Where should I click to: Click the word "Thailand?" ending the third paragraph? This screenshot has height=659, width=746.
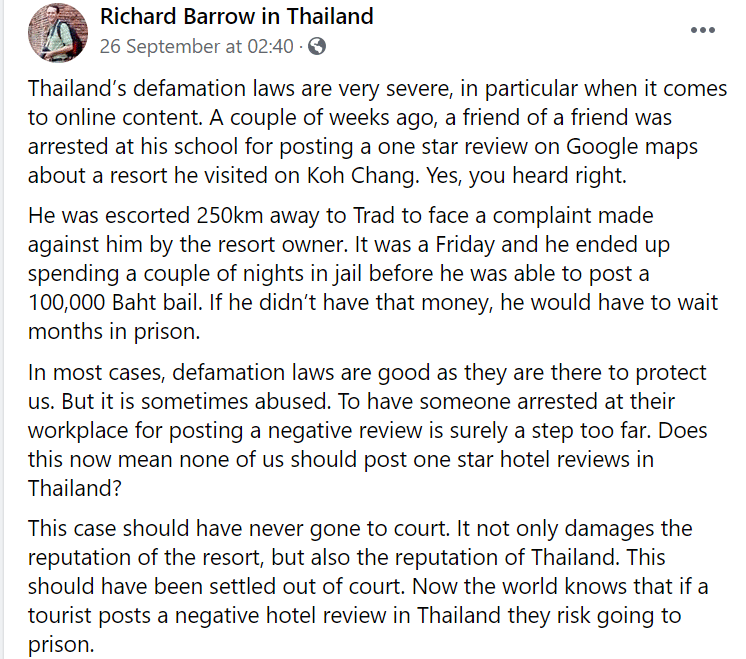(x=75, y=488)
